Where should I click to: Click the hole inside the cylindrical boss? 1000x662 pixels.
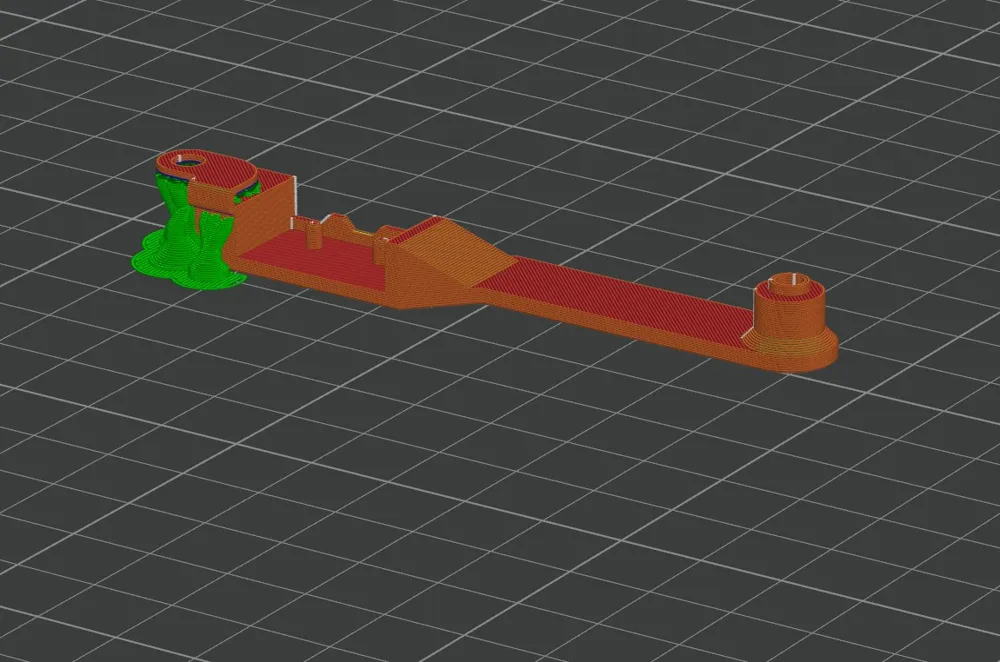pyautogui.click(x=791, y=281)
